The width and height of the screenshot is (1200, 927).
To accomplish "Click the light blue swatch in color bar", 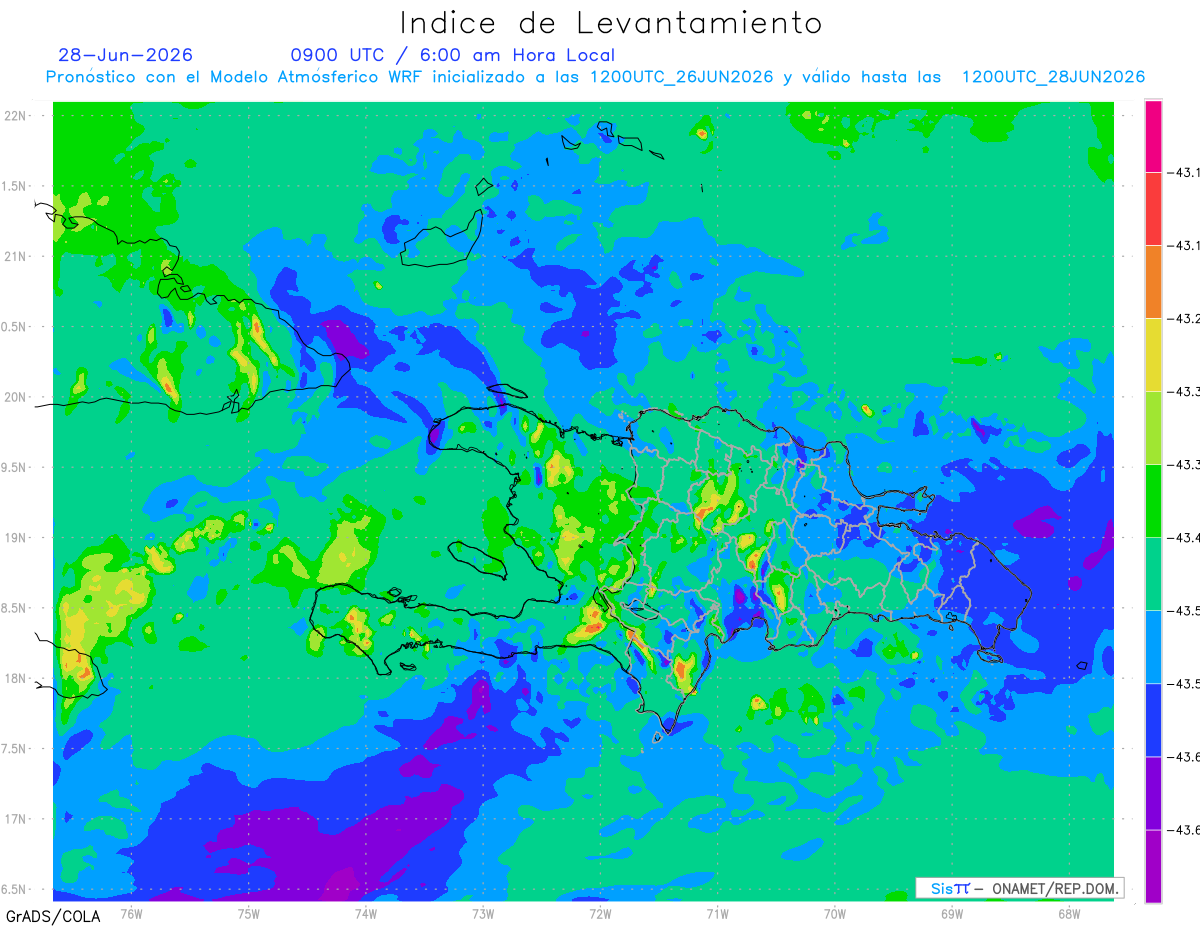I will [1153, 647].
